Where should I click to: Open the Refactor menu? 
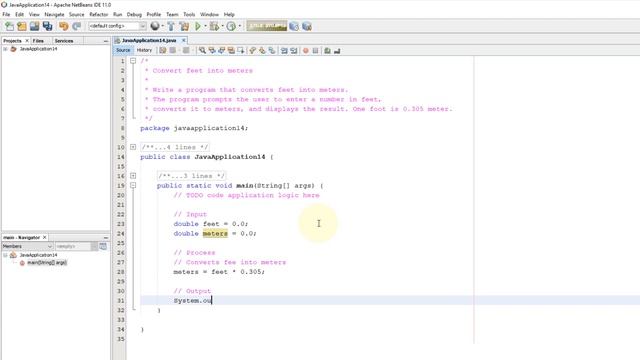click(x=99, y=14)
